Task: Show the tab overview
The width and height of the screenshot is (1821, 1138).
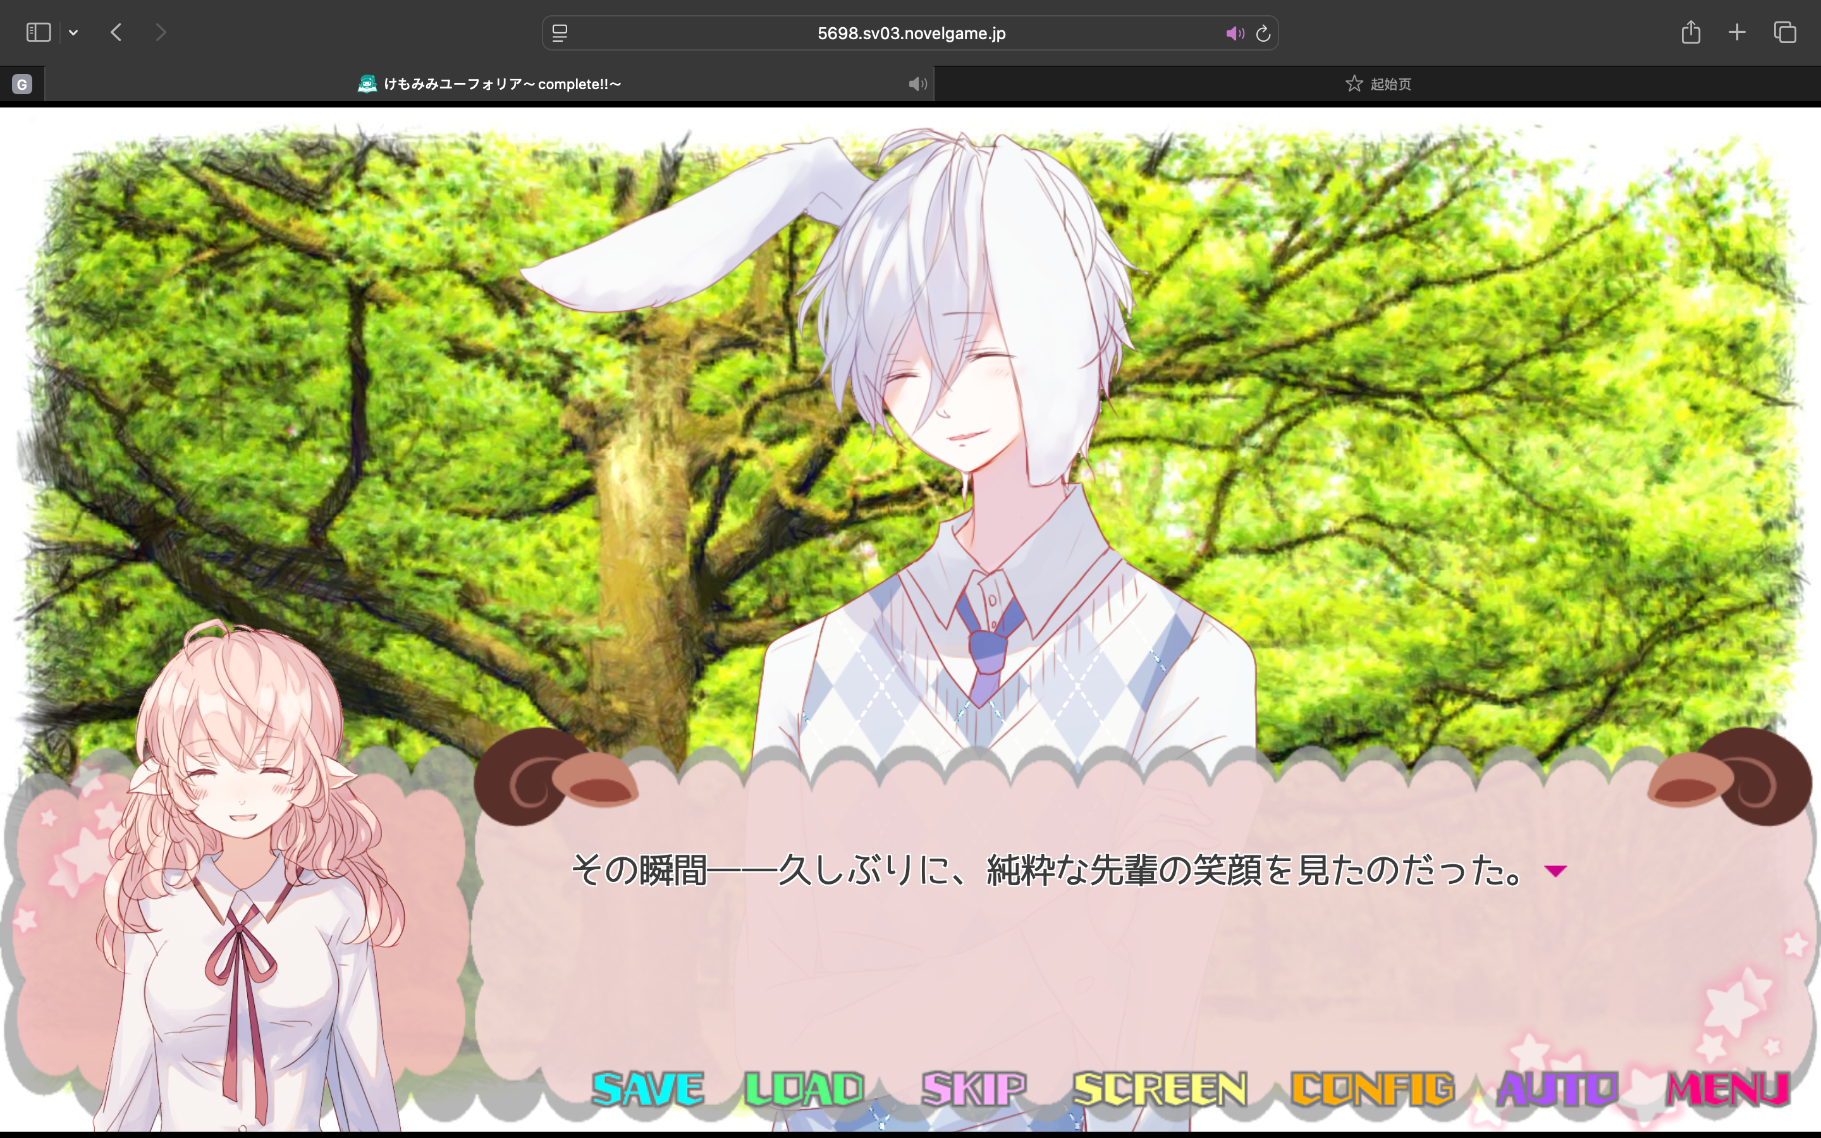Action: [x=1785, y=33]
